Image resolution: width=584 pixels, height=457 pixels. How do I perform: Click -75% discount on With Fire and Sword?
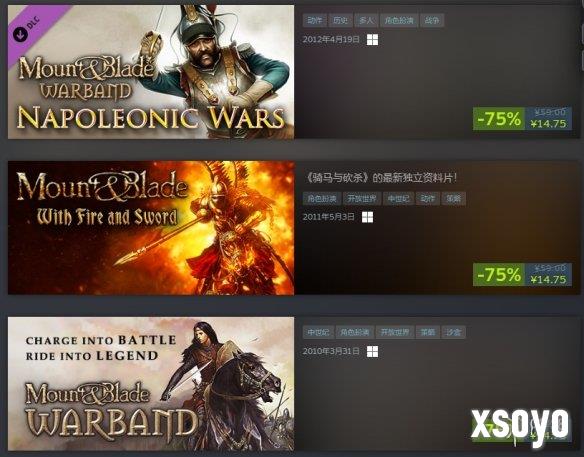[499, 274]
